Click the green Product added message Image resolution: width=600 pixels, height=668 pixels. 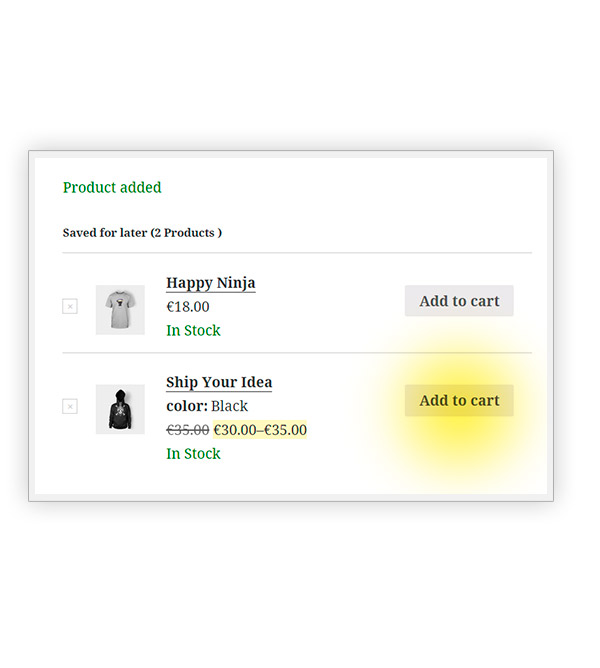coord(112,187)
